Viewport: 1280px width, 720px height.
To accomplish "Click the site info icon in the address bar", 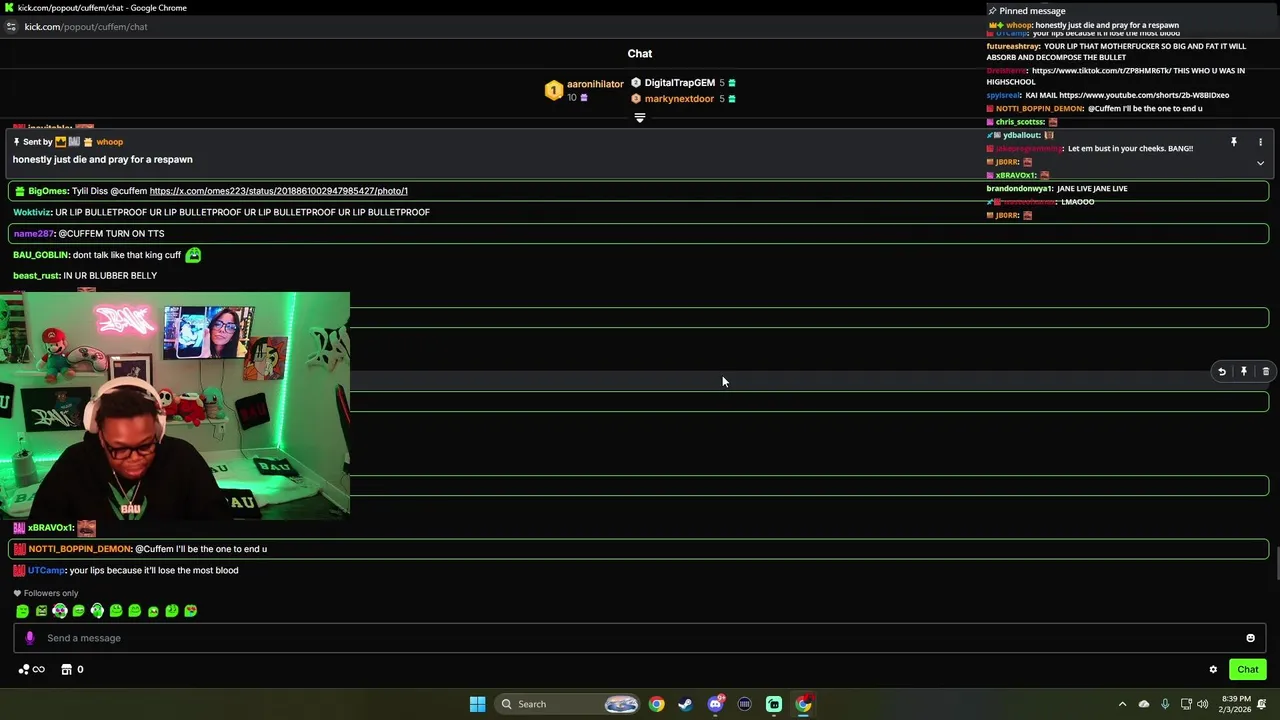I will click(11, 27).
